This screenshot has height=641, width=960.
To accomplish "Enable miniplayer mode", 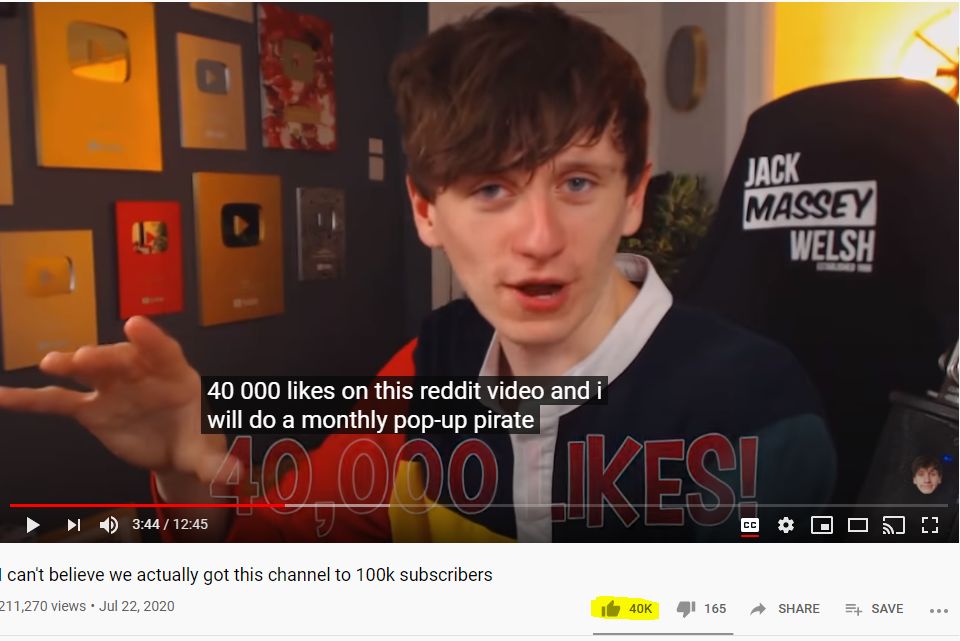I will pyautogui.click(x=822, y=525).
